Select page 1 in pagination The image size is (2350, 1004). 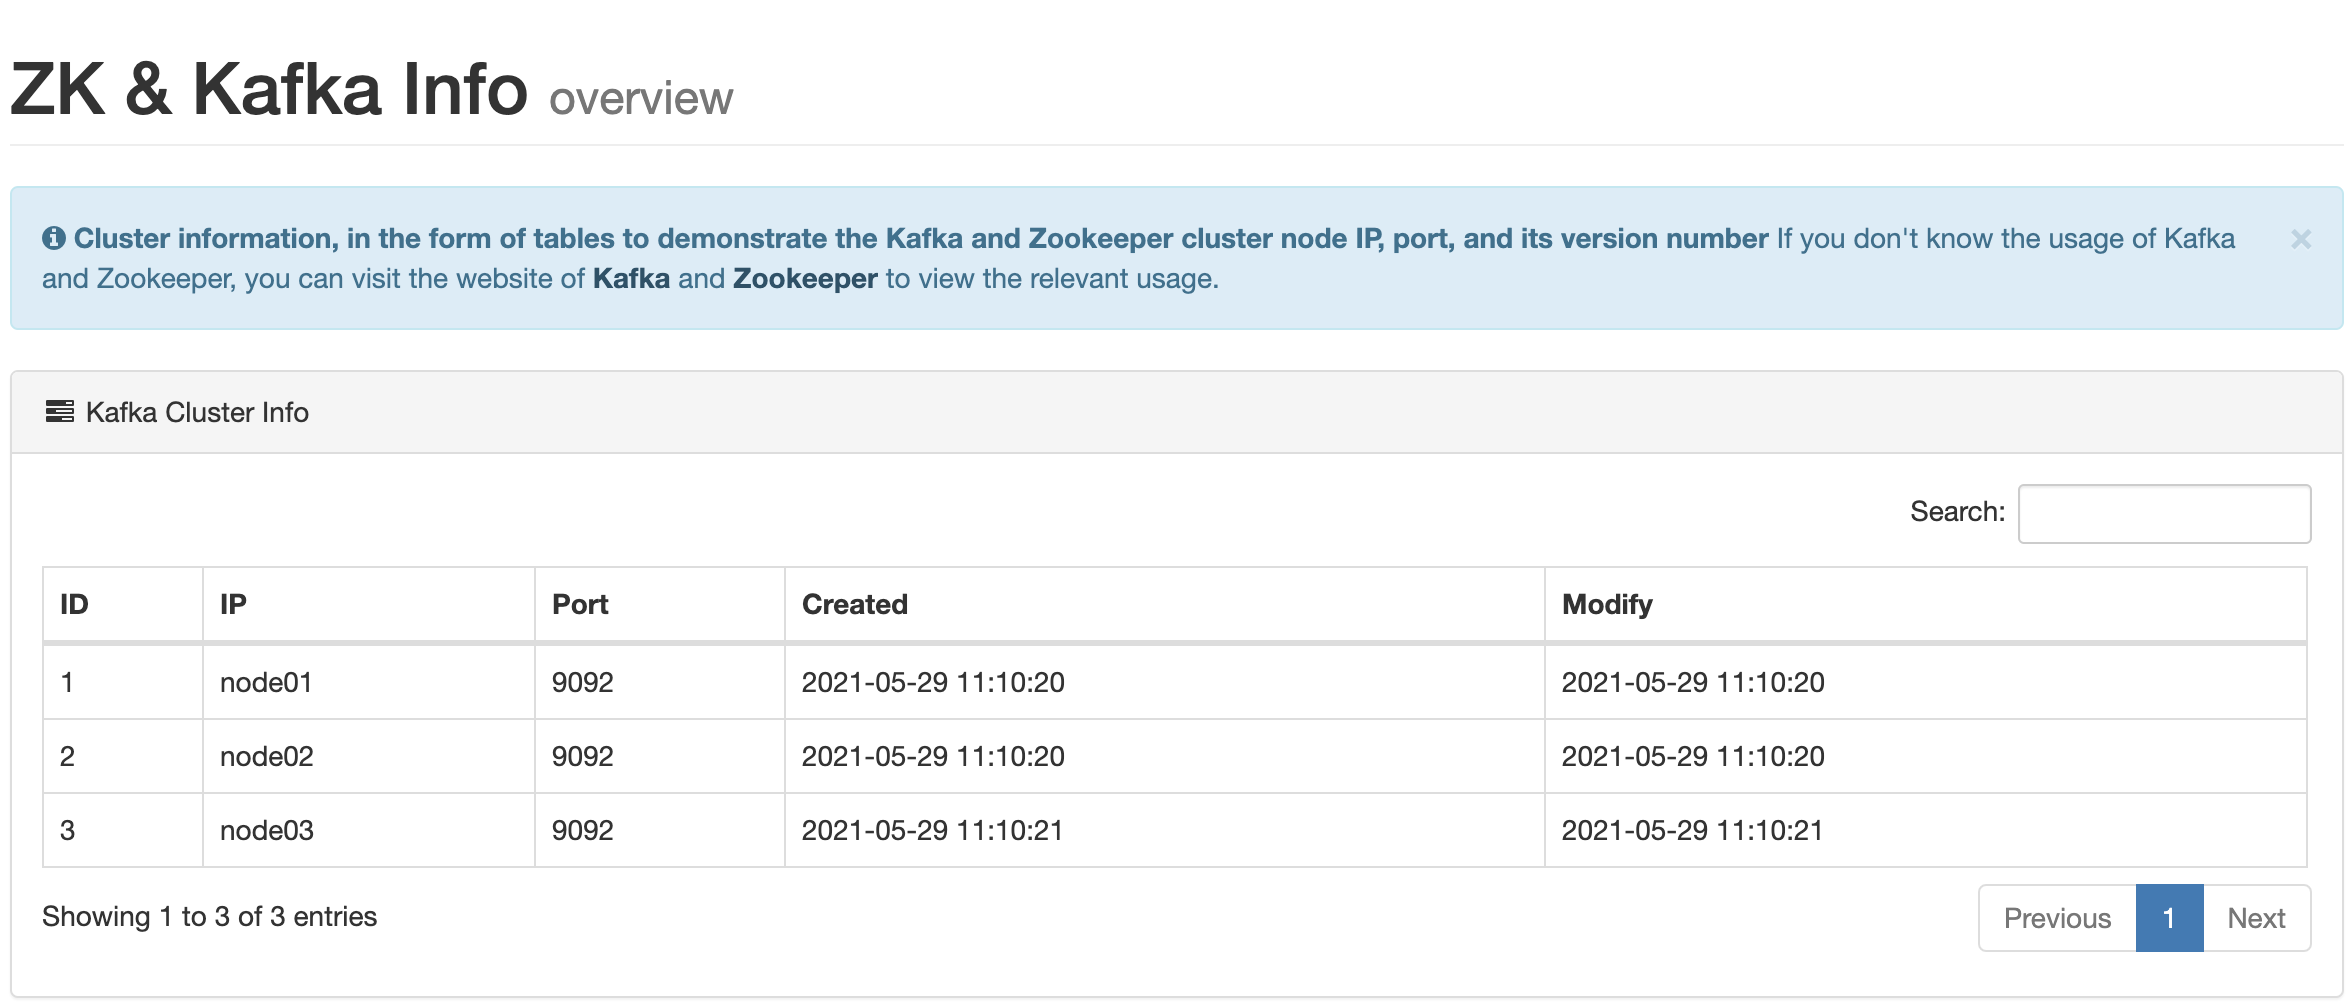(x=2168, y=918)
